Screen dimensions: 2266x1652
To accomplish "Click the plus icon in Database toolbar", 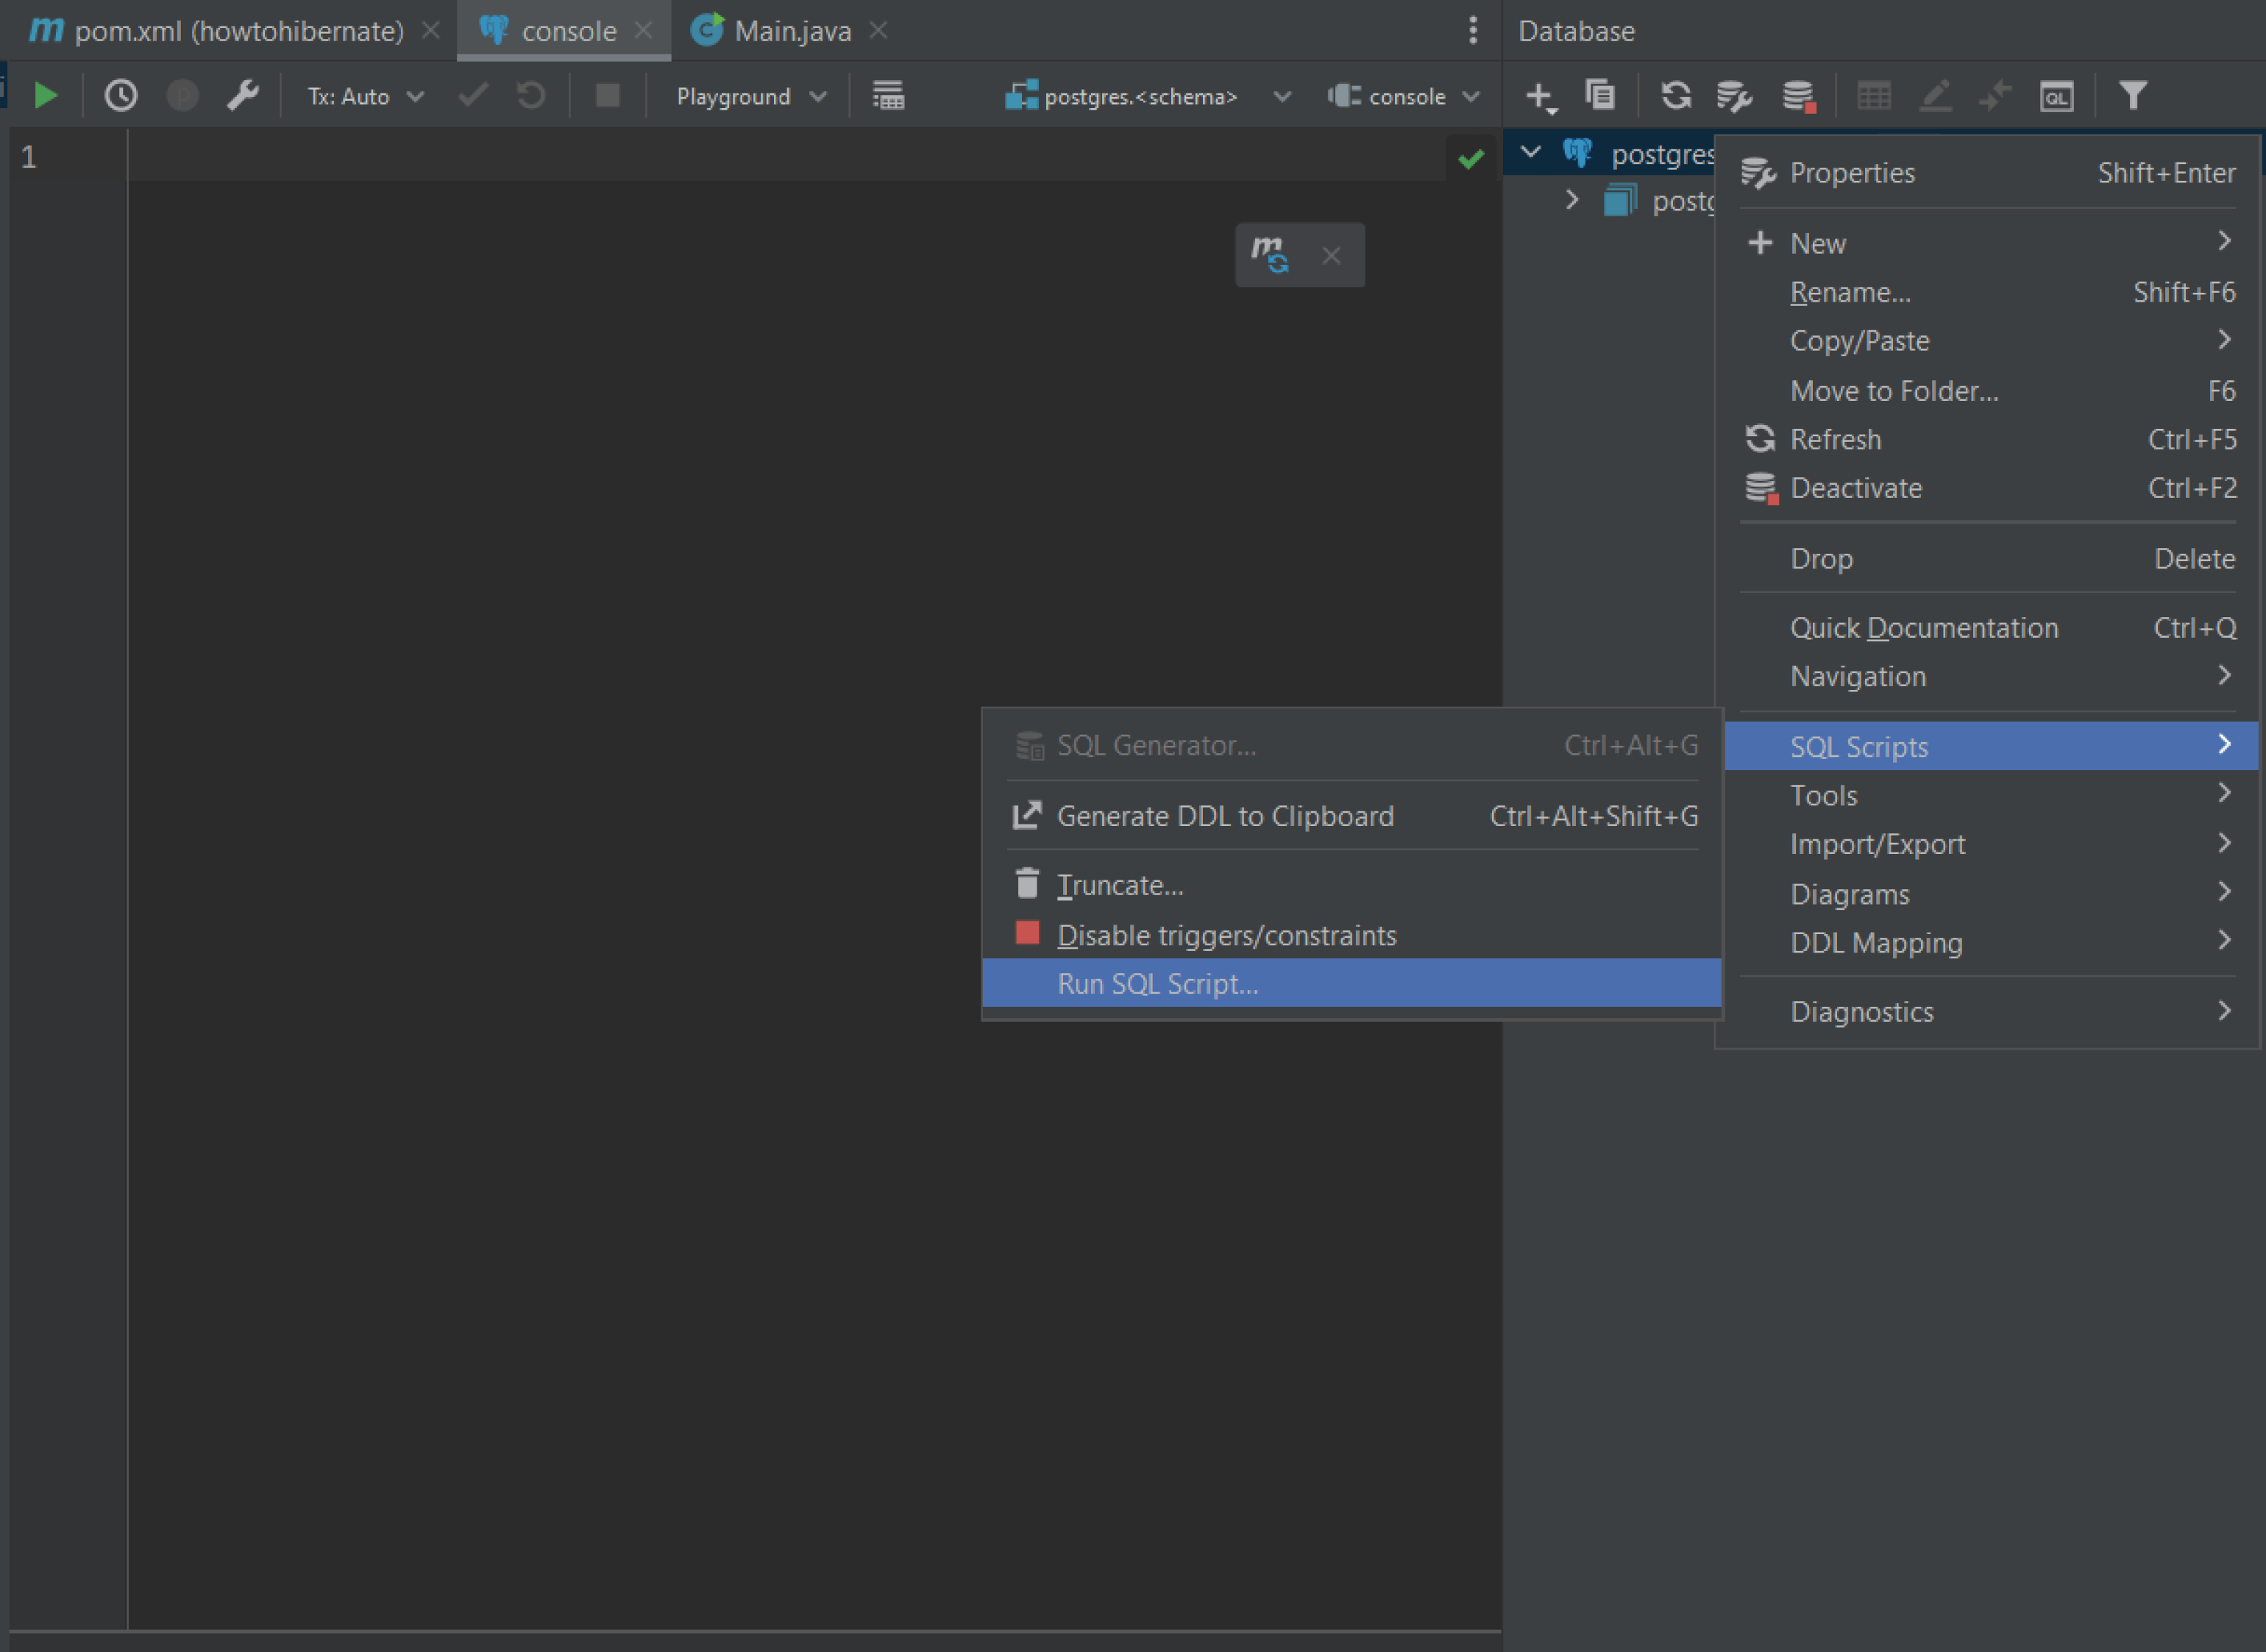I will tap(1540, 96).
